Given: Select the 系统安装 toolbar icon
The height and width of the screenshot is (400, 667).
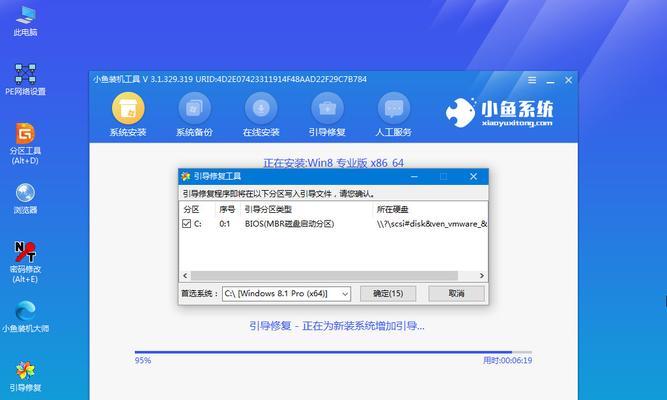Looking at the screenshot, I should (128, 115).
